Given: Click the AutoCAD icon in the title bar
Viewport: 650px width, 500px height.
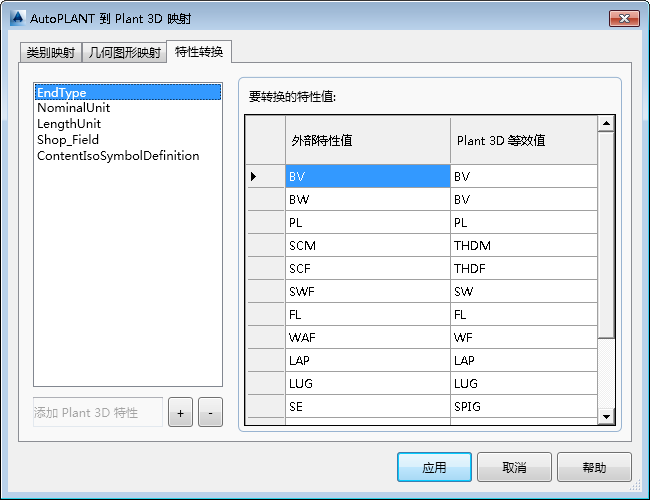Looking at the screenshot, I should coord(17,18).
